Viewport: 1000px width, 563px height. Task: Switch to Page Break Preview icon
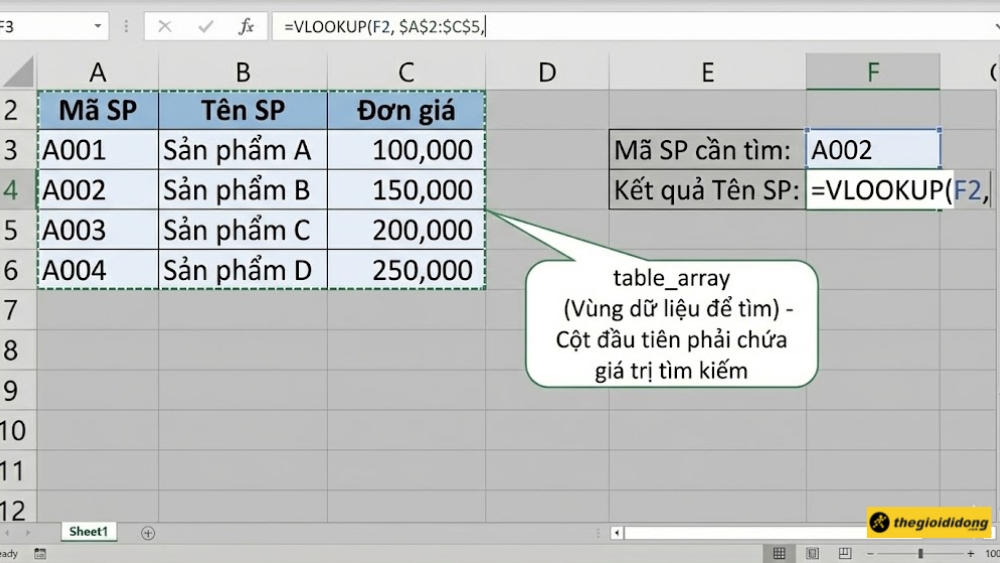[845, 553]
